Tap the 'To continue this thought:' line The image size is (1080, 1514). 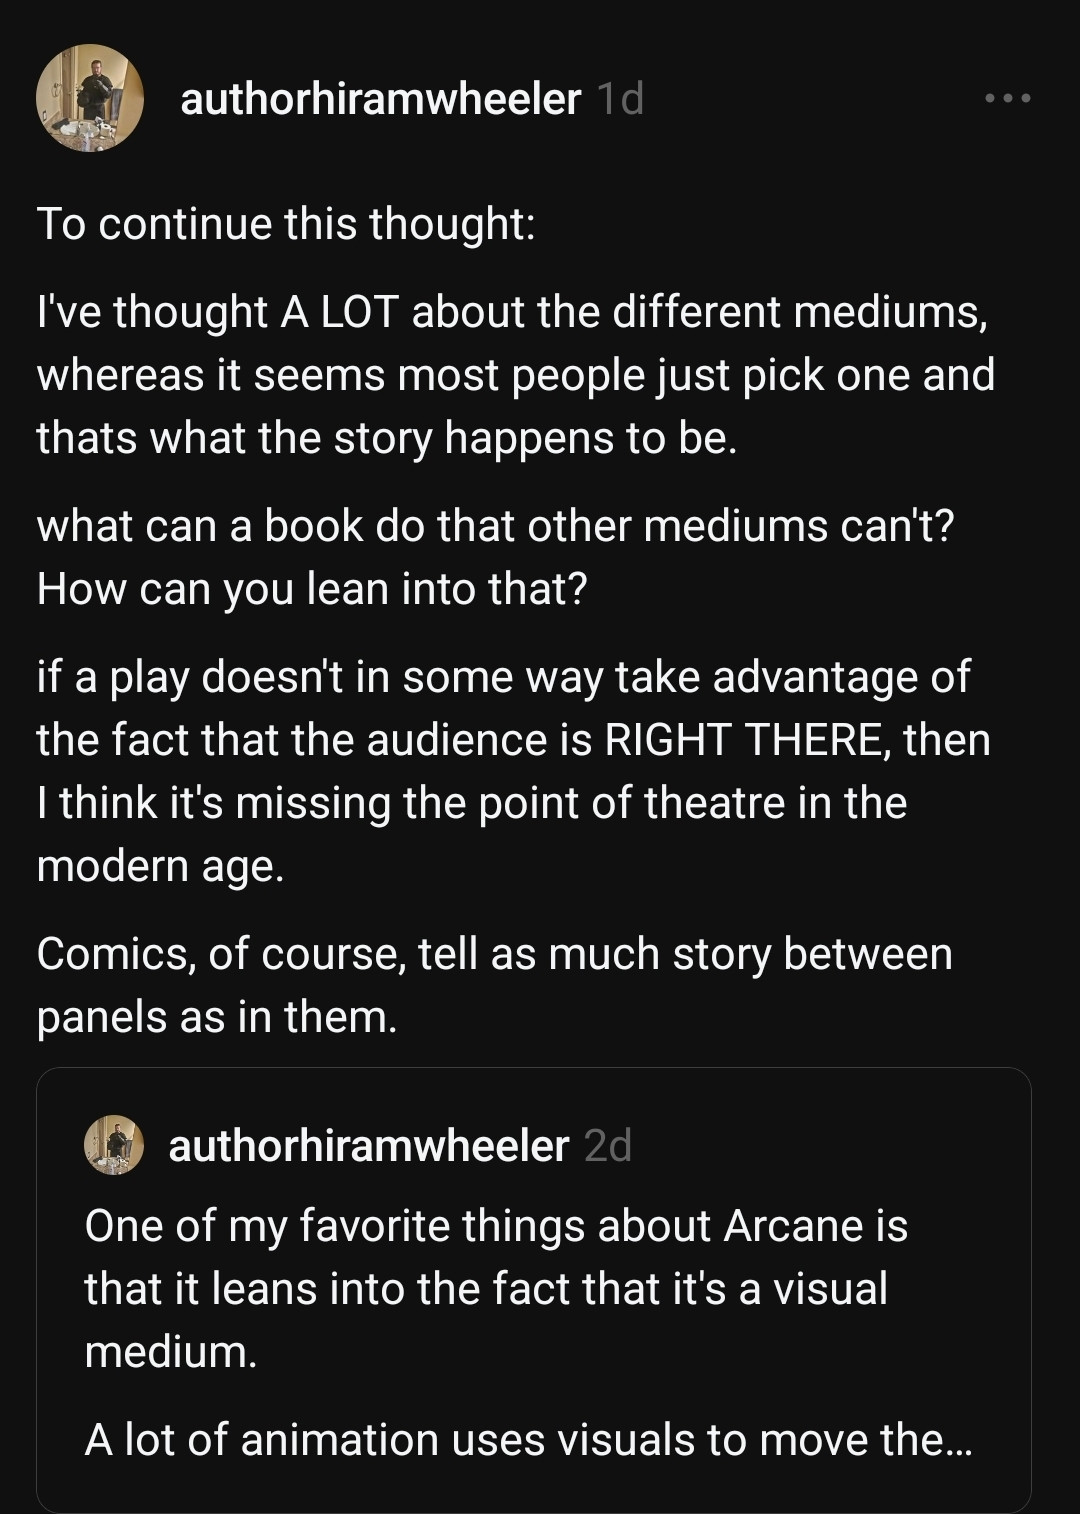pyautogui.click(x=287, y=223)
